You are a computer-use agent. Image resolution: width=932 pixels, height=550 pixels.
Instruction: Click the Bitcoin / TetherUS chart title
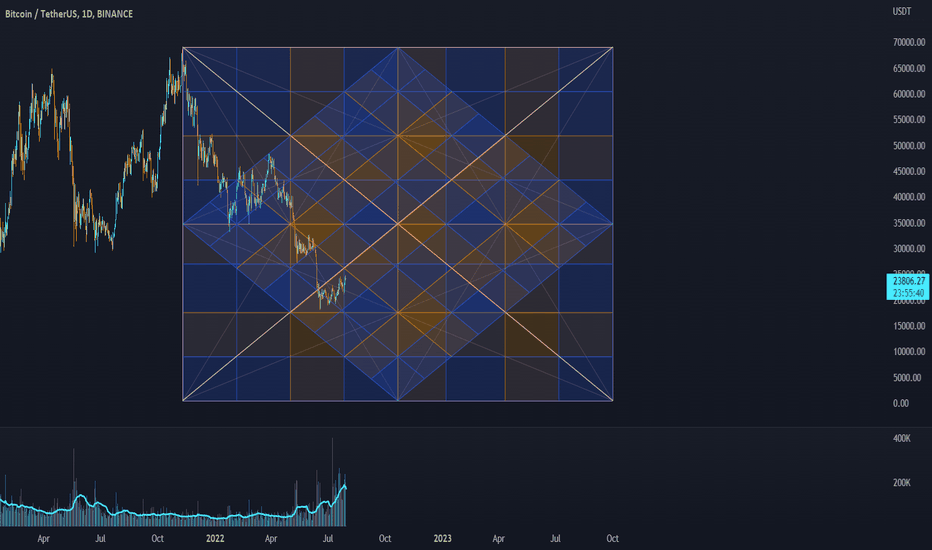click(69, 14)
